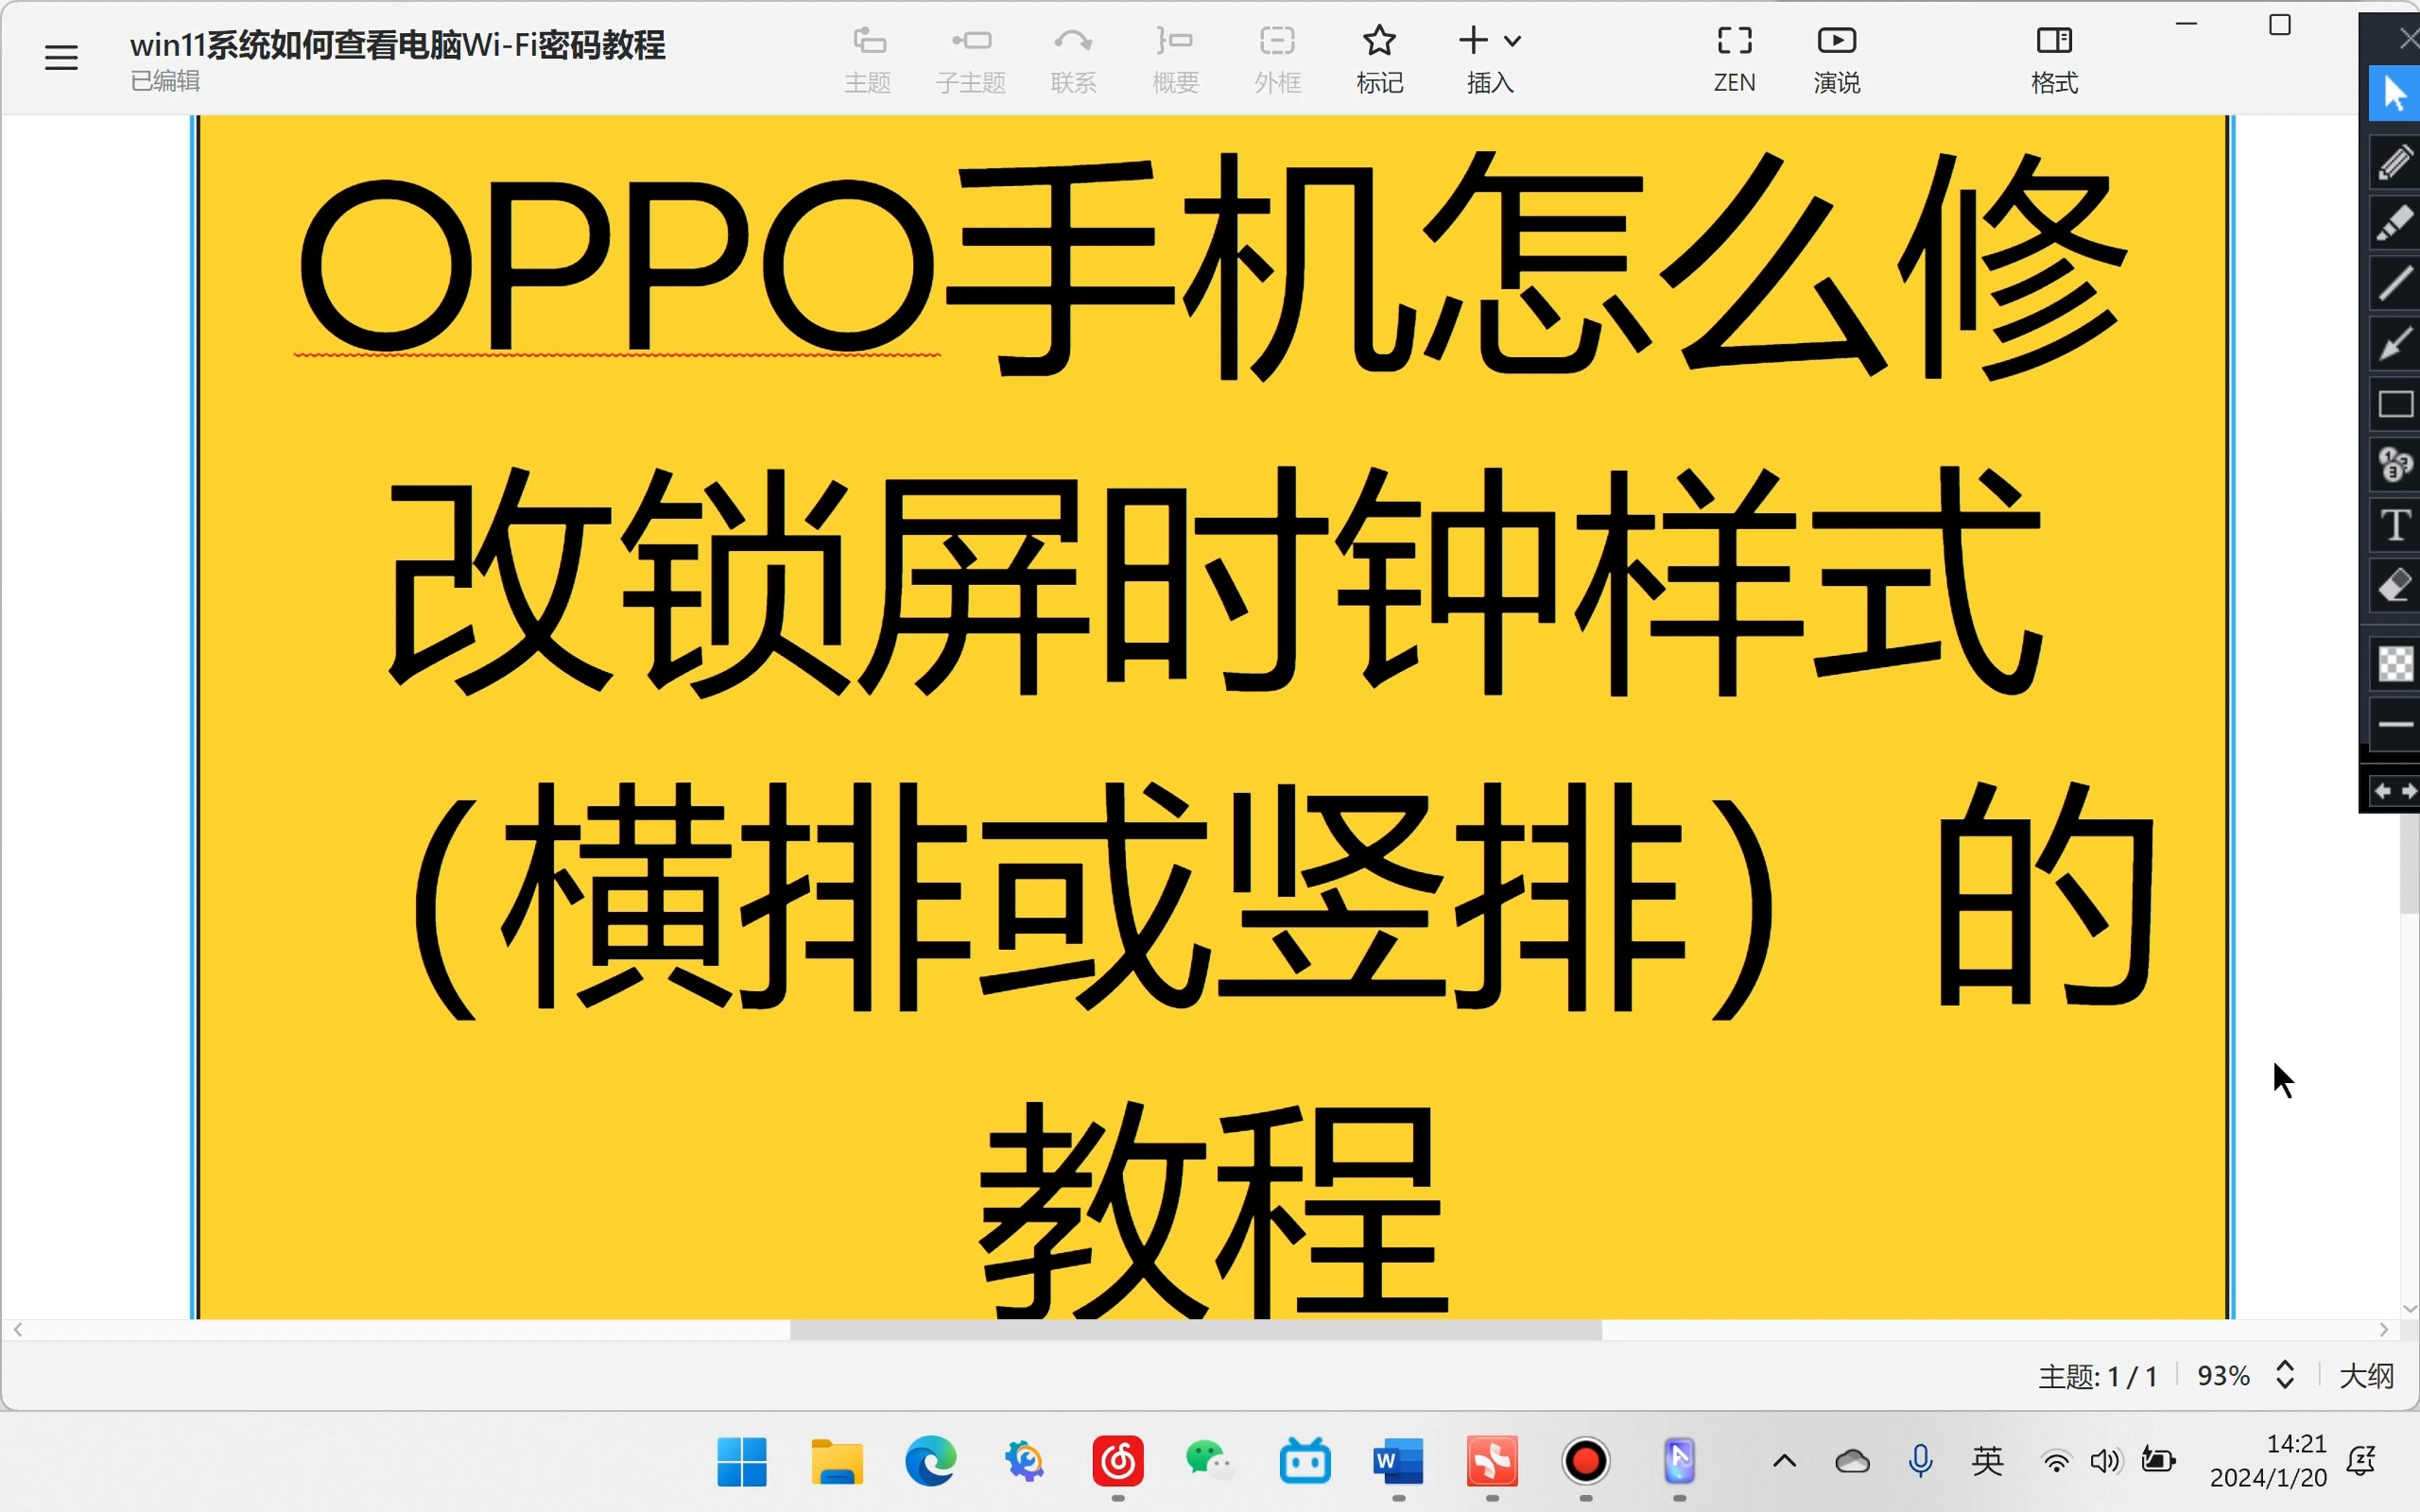The width and height of the screenshot is (2420, 1512).
Task: Select the pencil drawing tool
Action: click(2395, 162)
